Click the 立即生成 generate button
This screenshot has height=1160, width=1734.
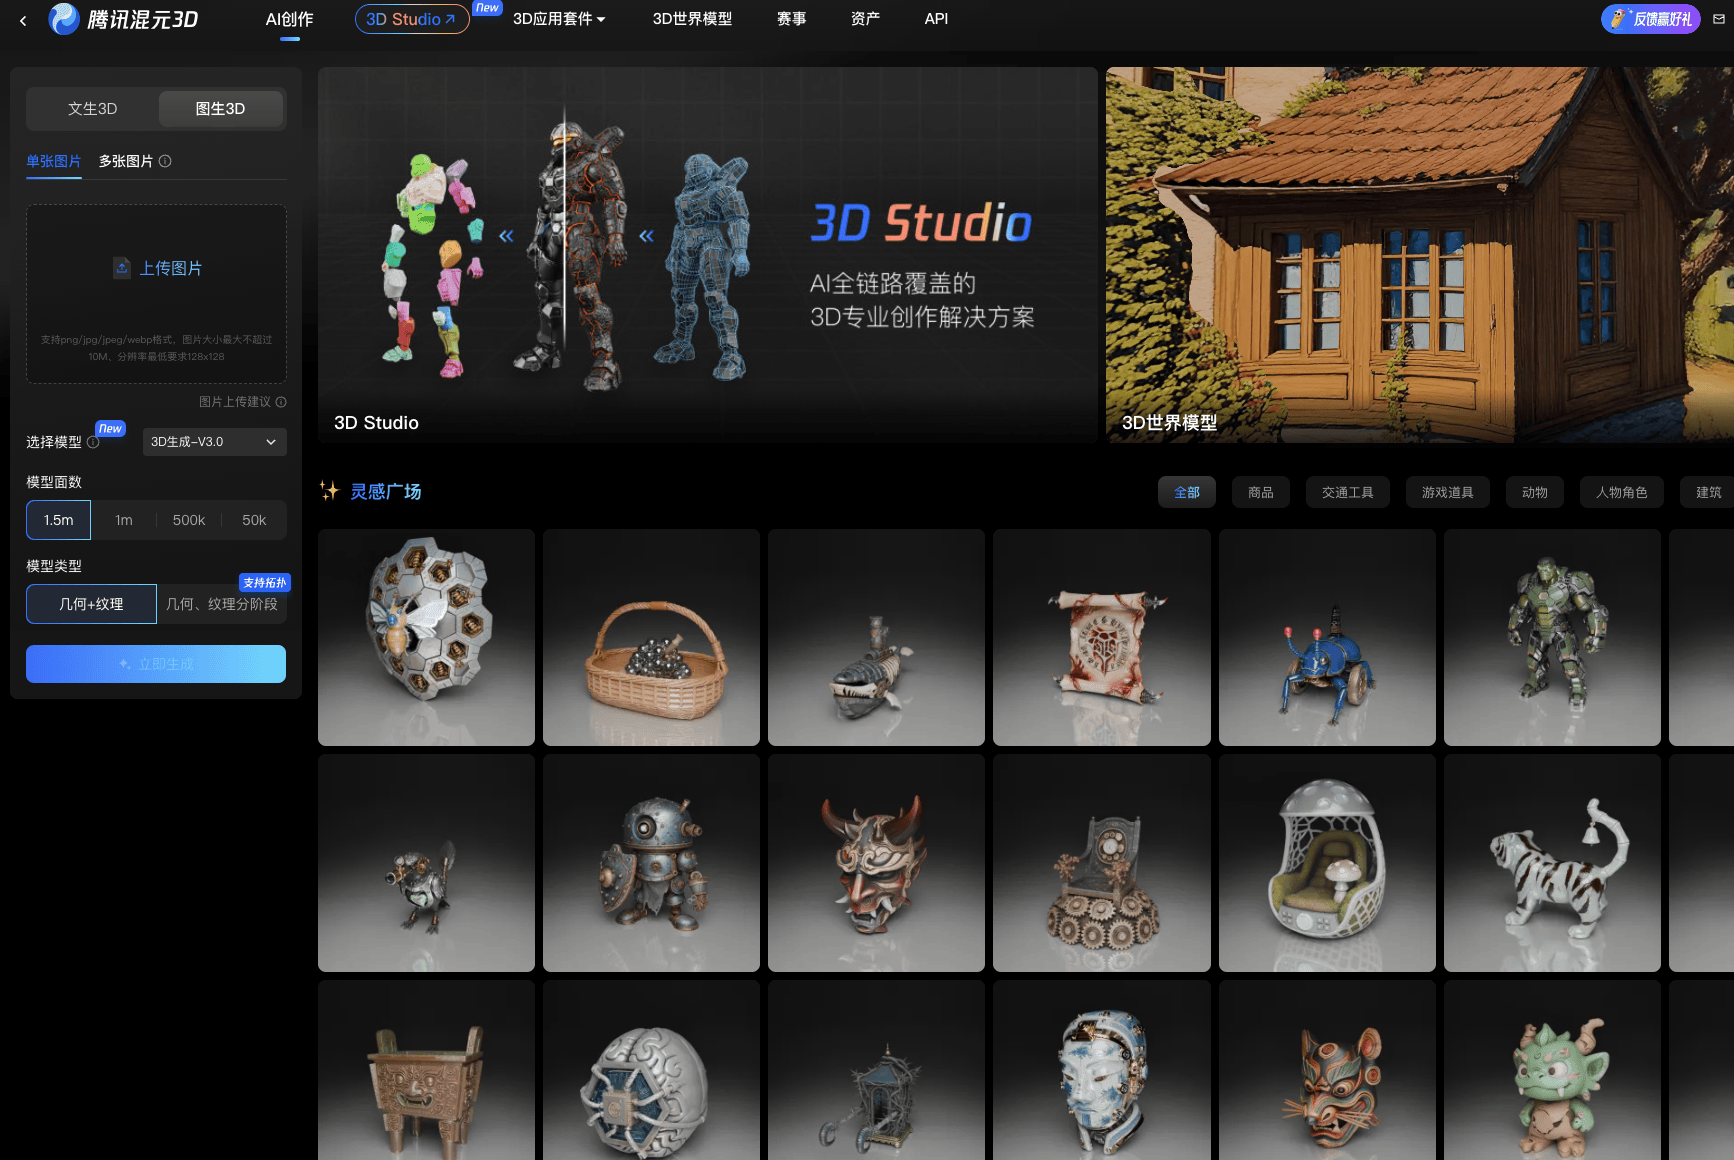tap(156, 664)
